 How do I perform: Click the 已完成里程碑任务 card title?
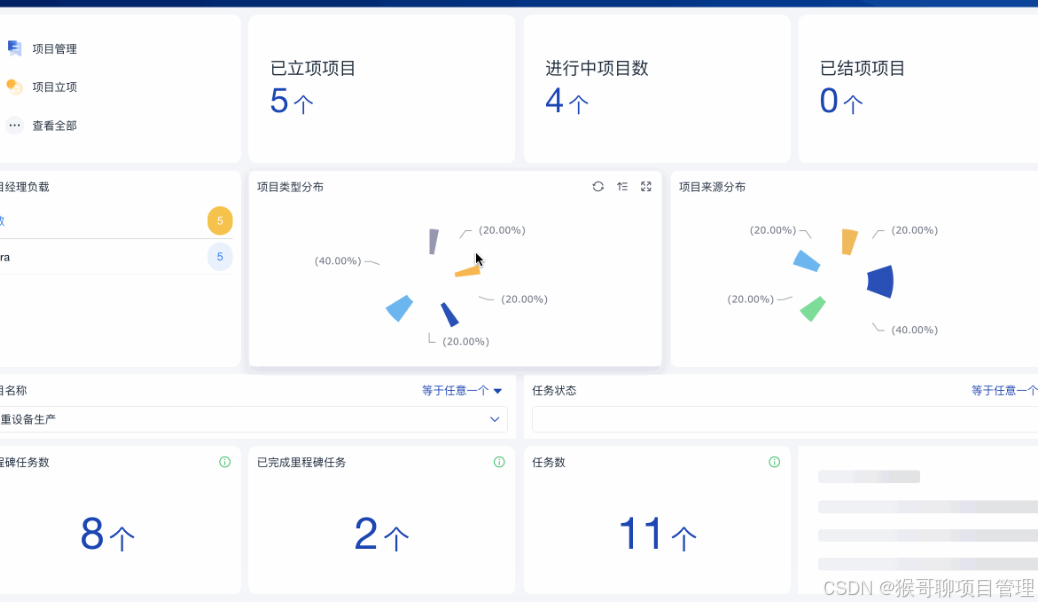pos(301,462)
